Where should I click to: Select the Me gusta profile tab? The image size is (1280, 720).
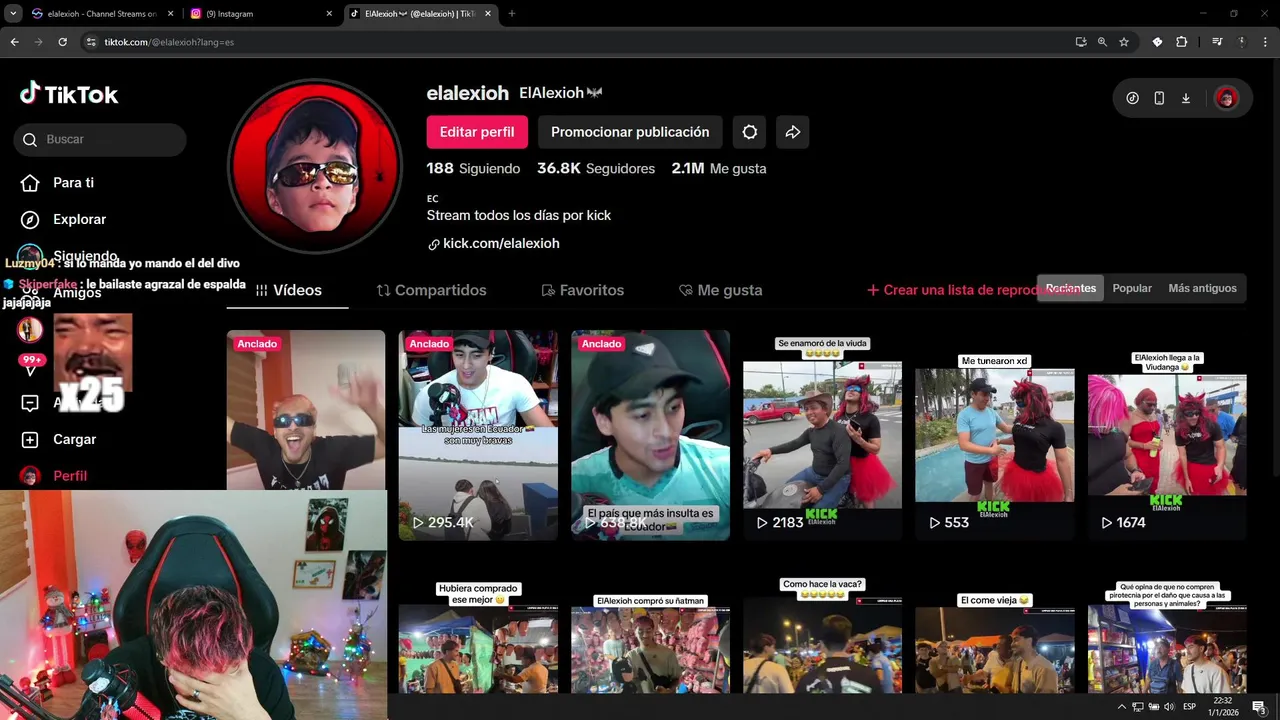pos(720,290)
